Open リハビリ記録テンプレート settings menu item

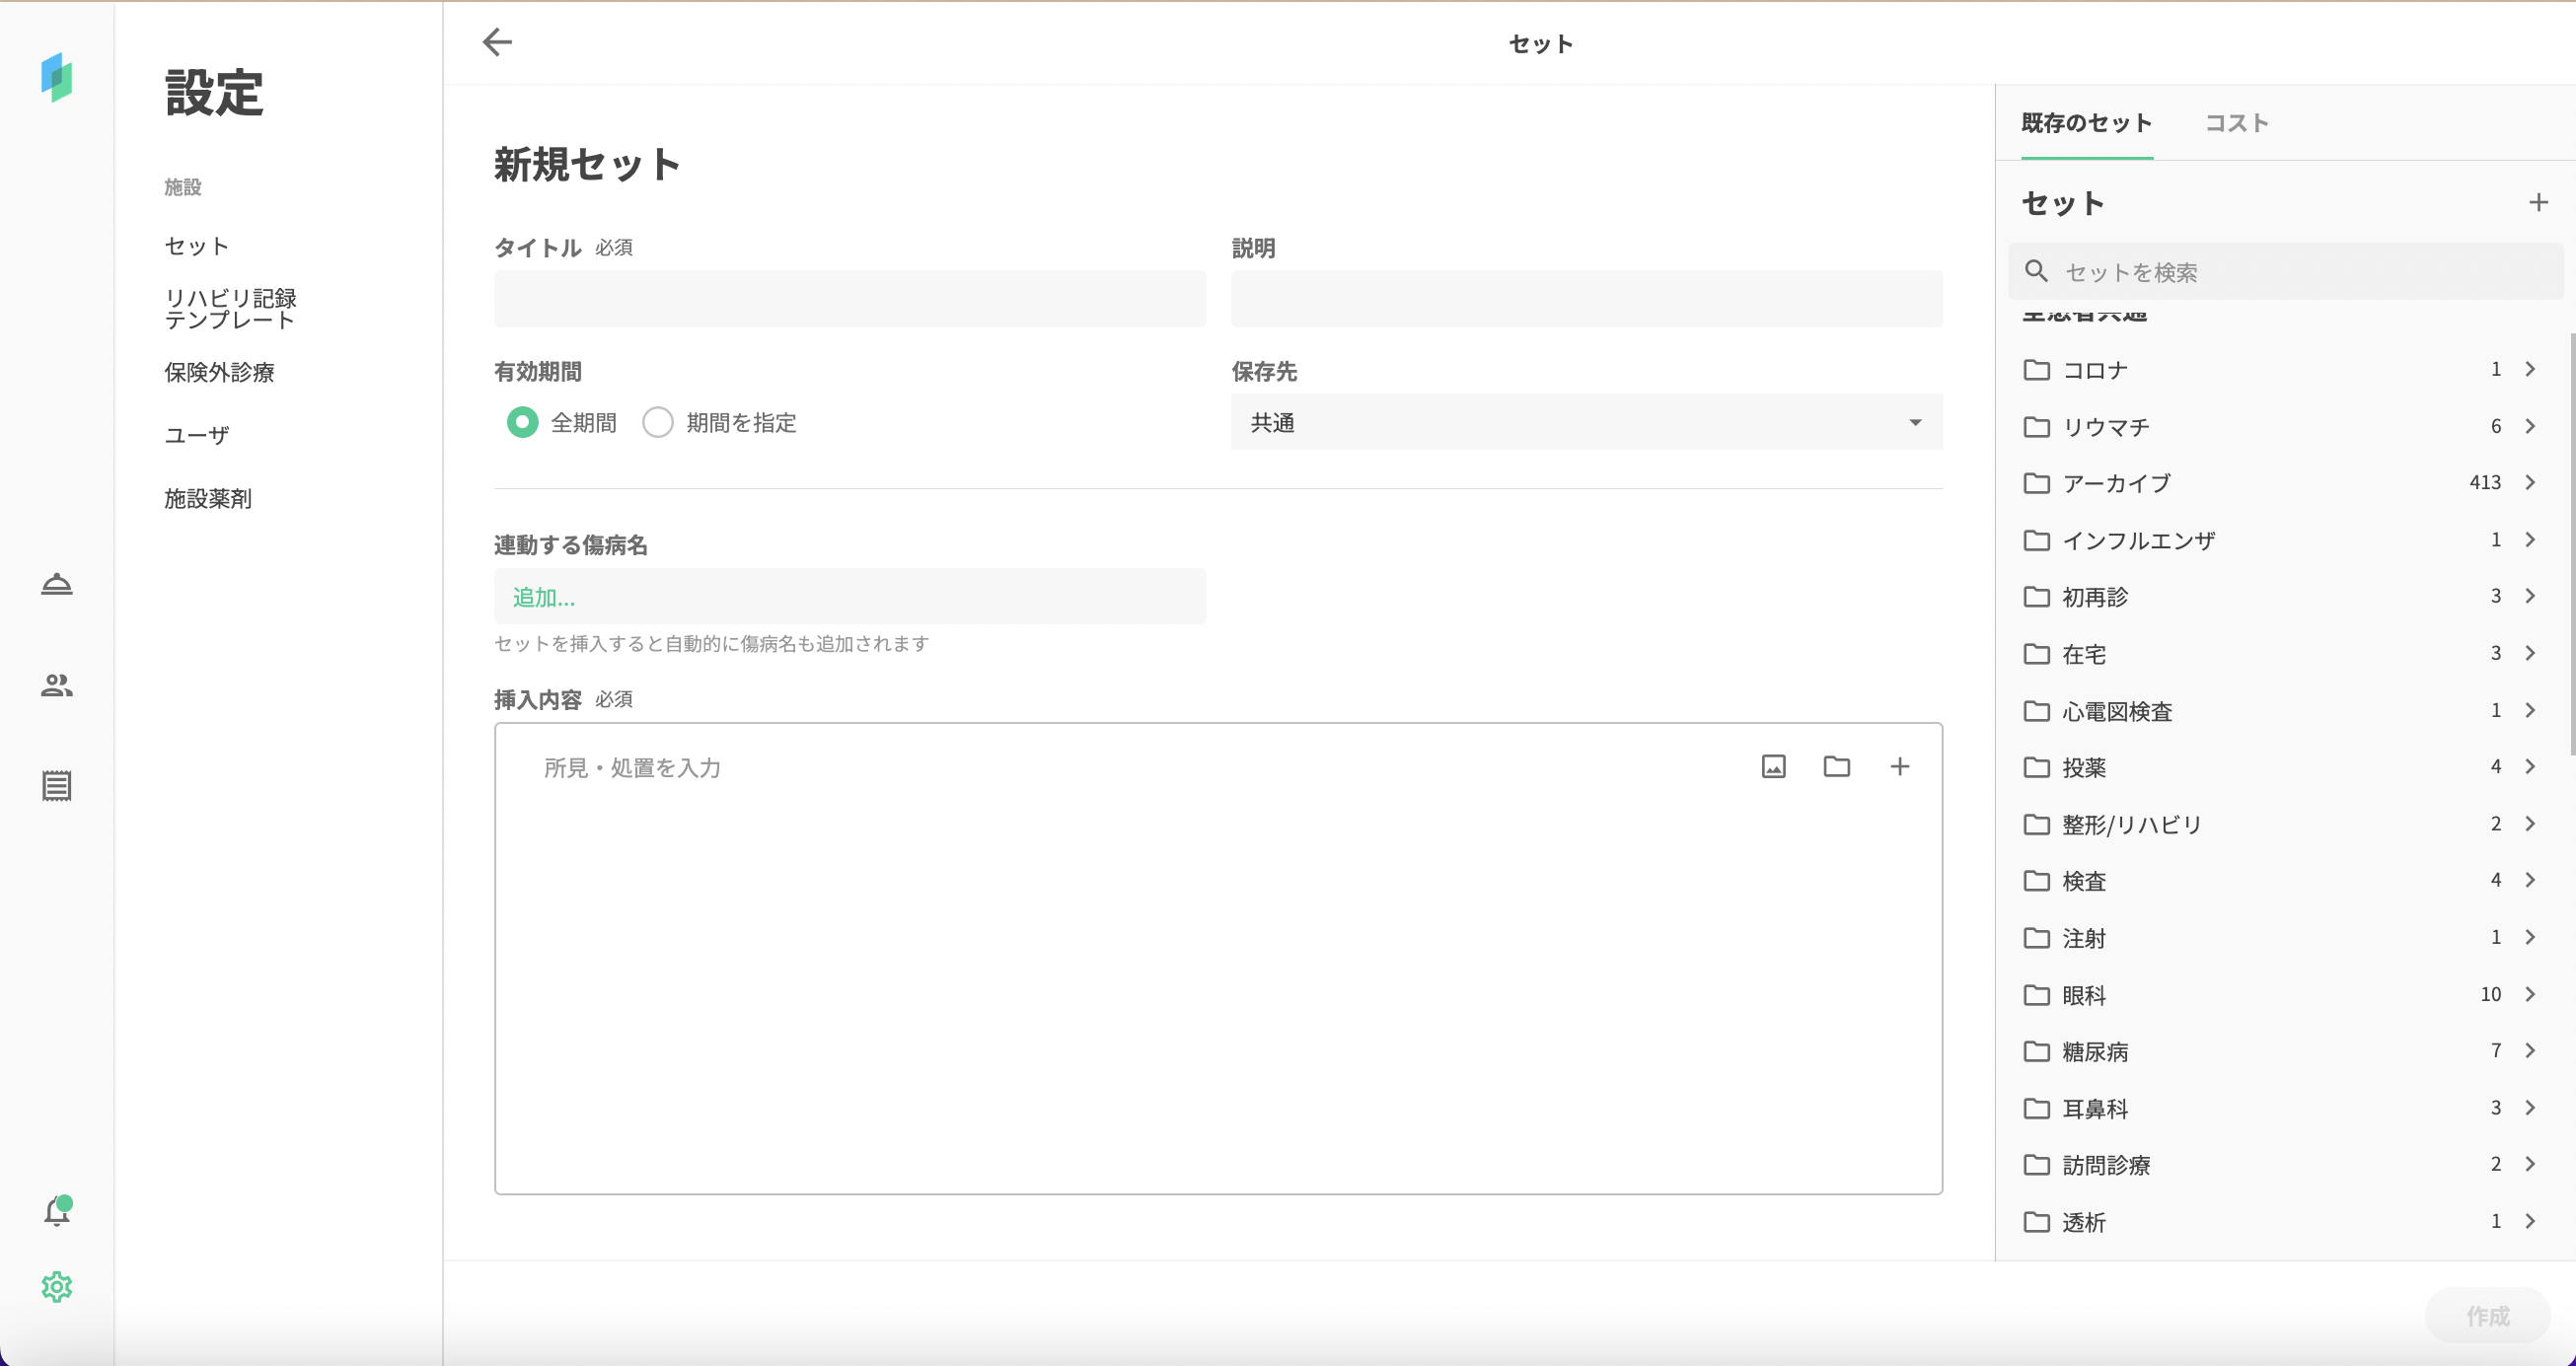click(231, 309)
